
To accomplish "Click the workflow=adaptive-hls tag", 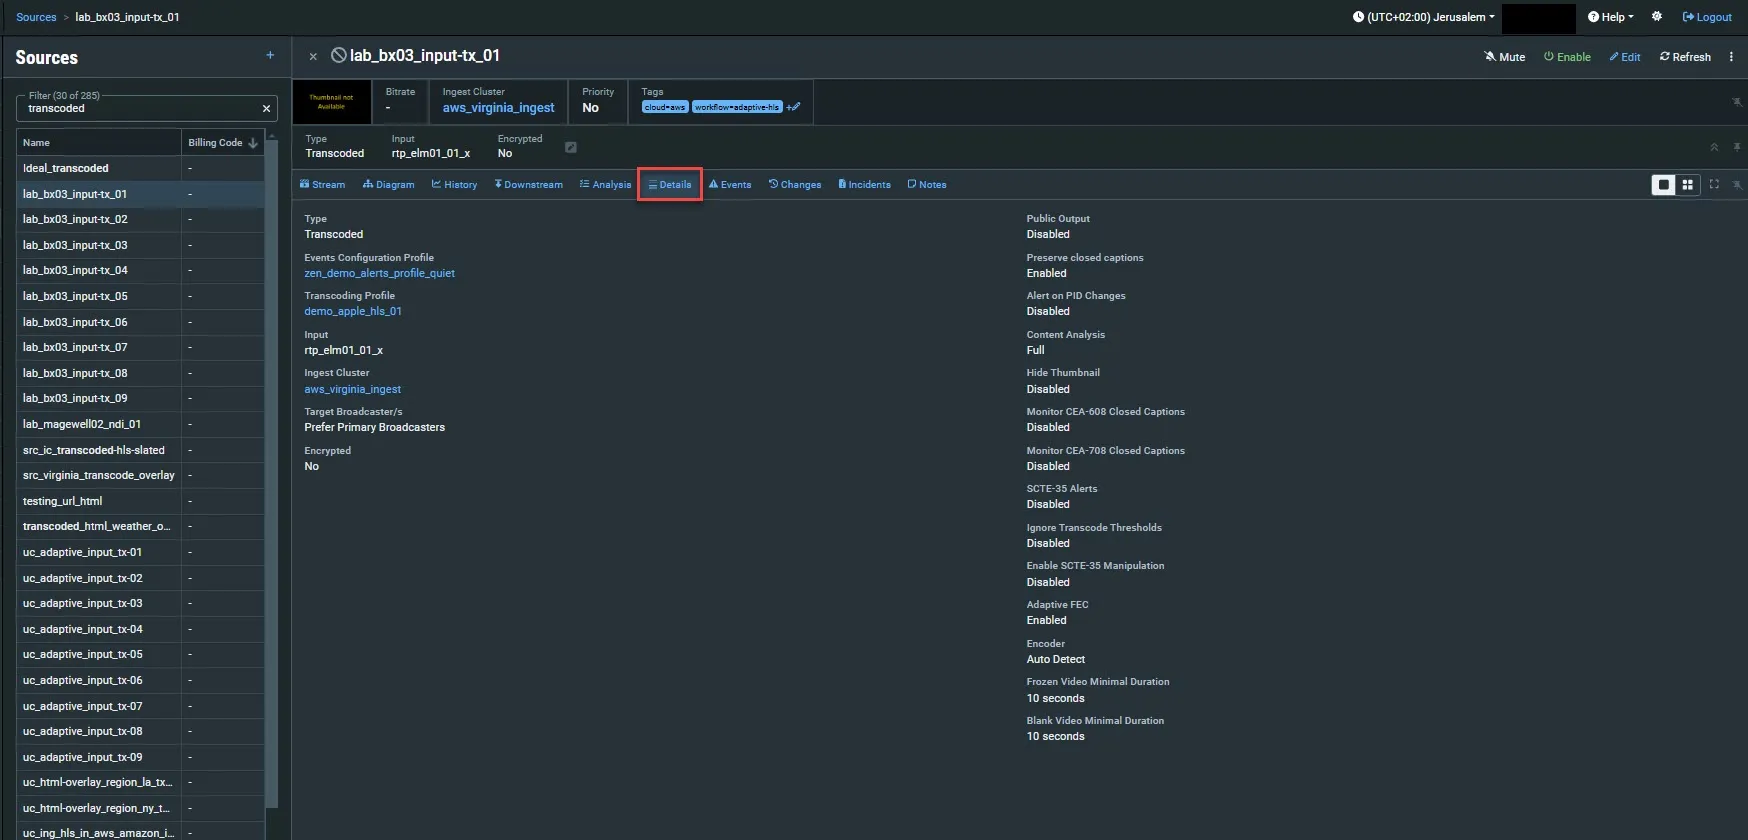I will coord(737,107).
